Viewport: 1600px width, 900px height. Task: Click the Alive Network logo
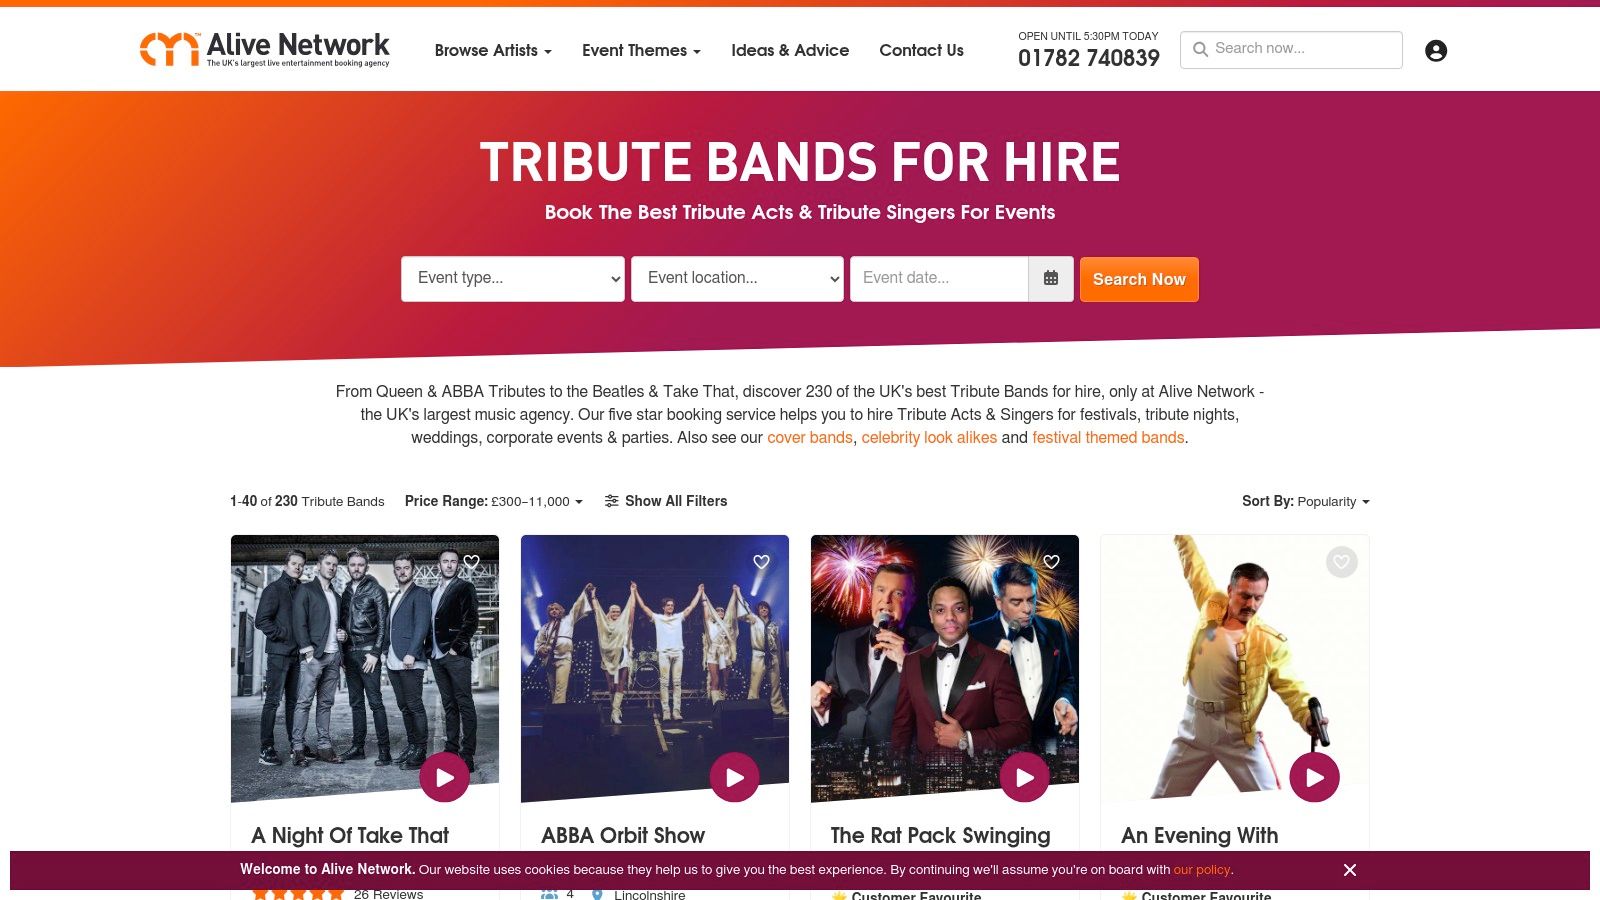coord(265,49)
